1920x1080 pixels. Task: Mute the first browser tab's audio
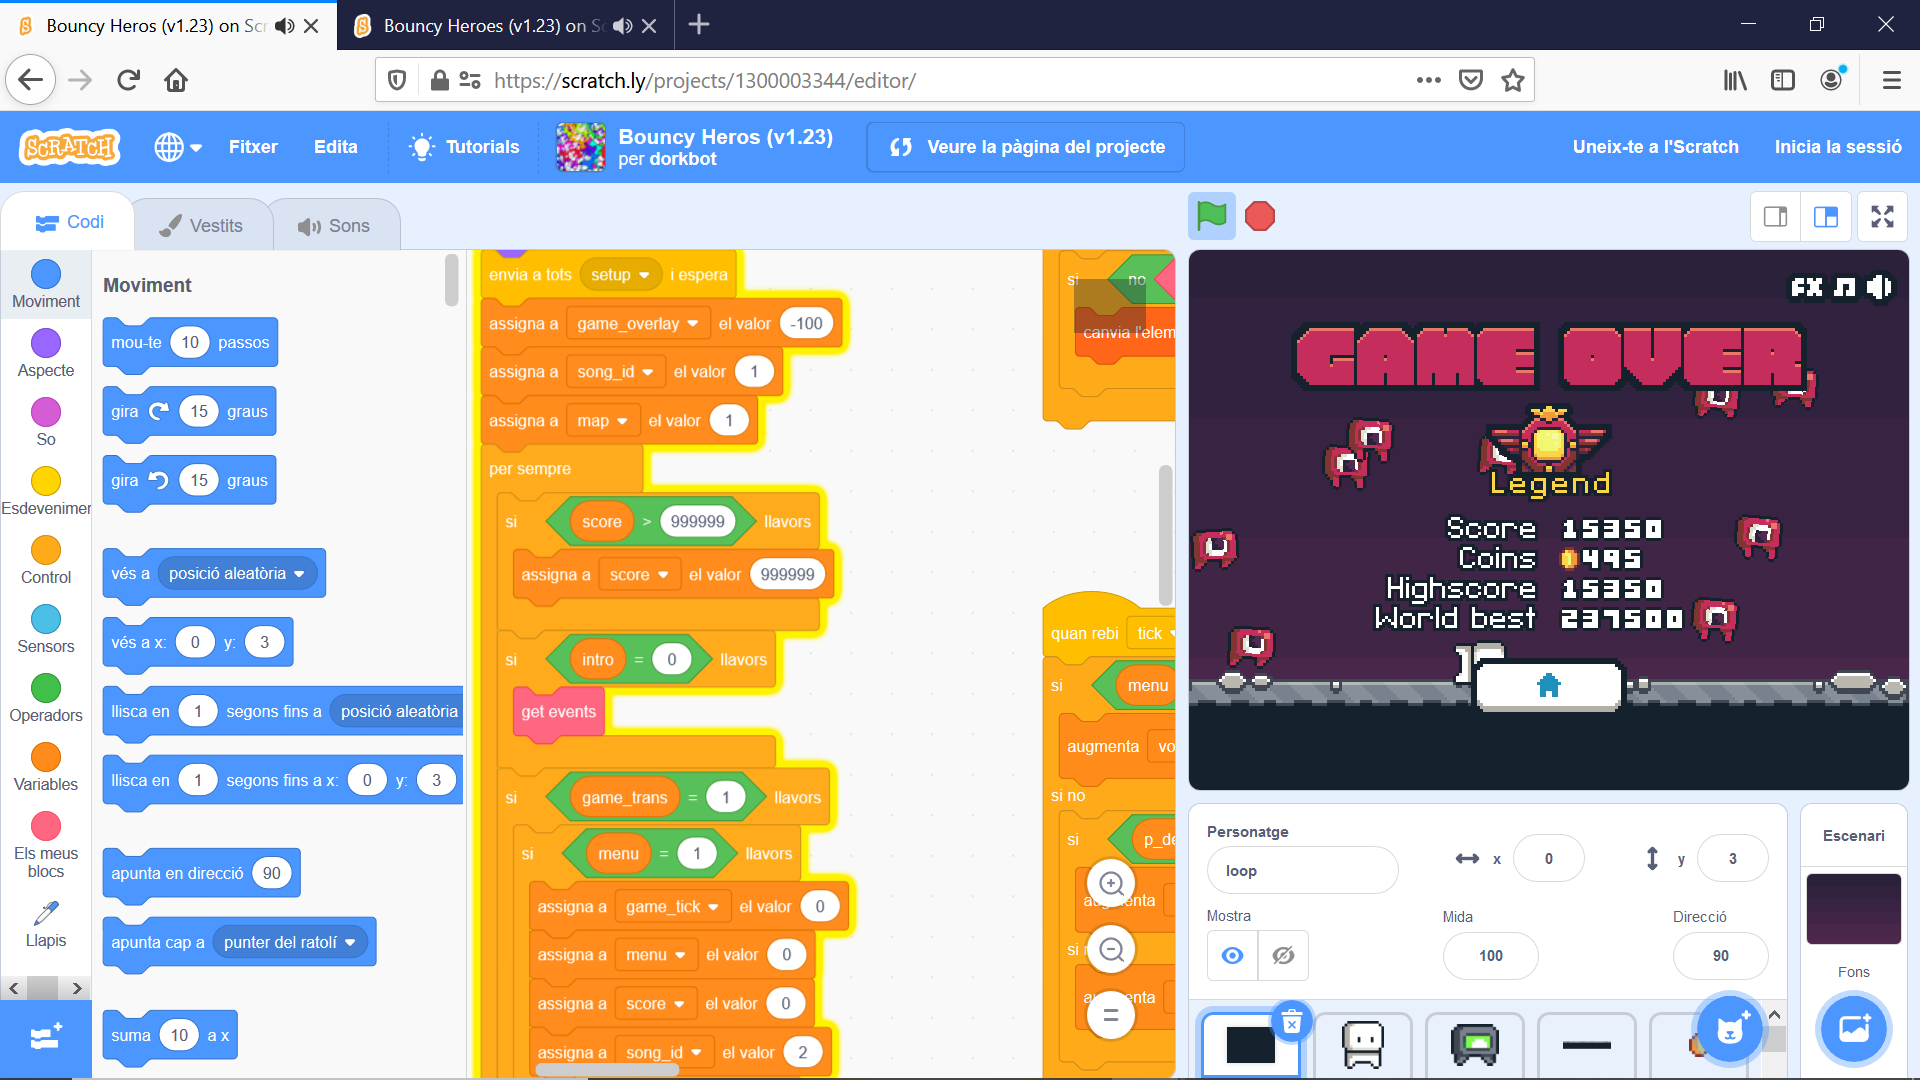[x=284, y=25]
